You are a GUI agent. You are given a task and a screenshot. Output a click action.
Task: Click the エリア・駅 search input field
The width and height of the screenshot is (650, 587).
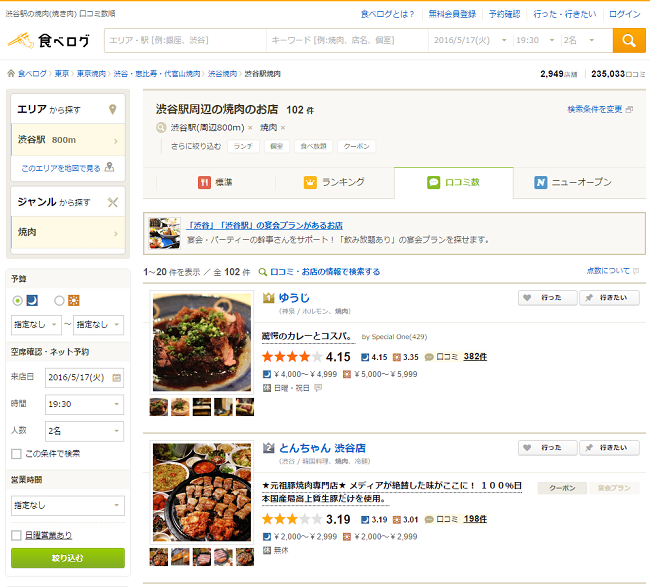coord(185,40)
